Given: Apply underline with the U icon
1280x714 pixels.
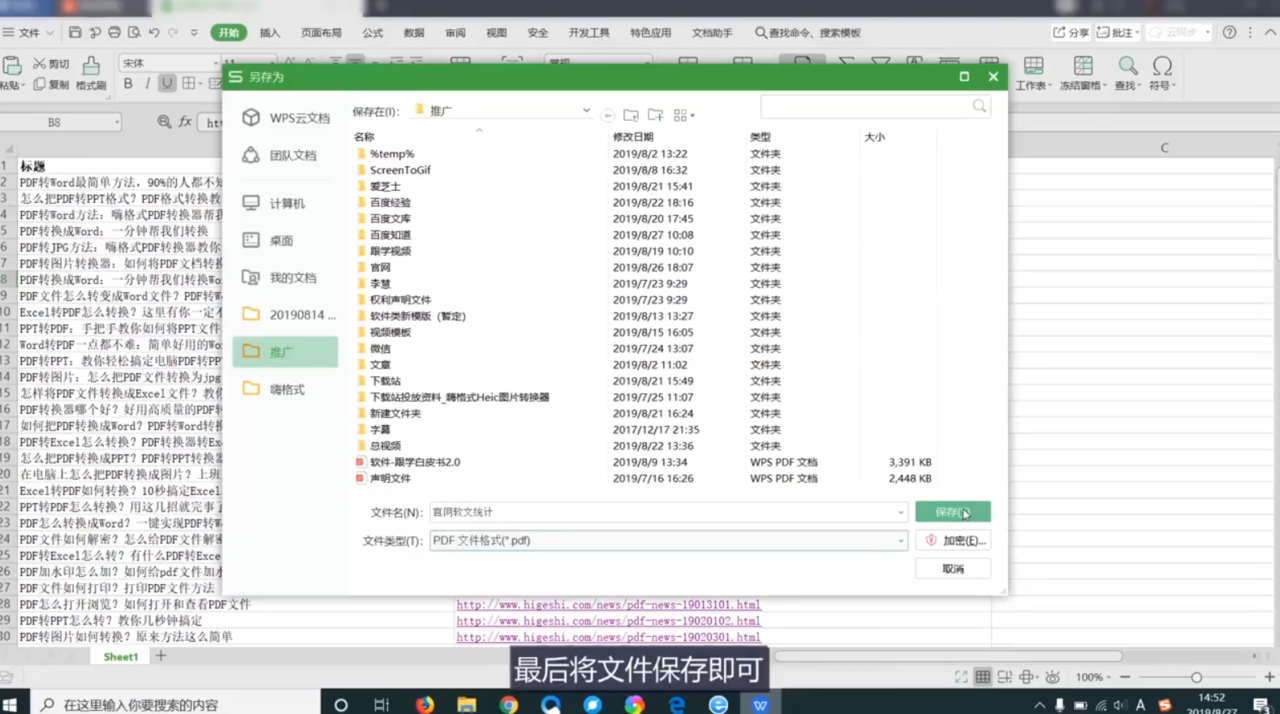Looking at the screenshot, I should pyautogui.click(x=167, y=85).
